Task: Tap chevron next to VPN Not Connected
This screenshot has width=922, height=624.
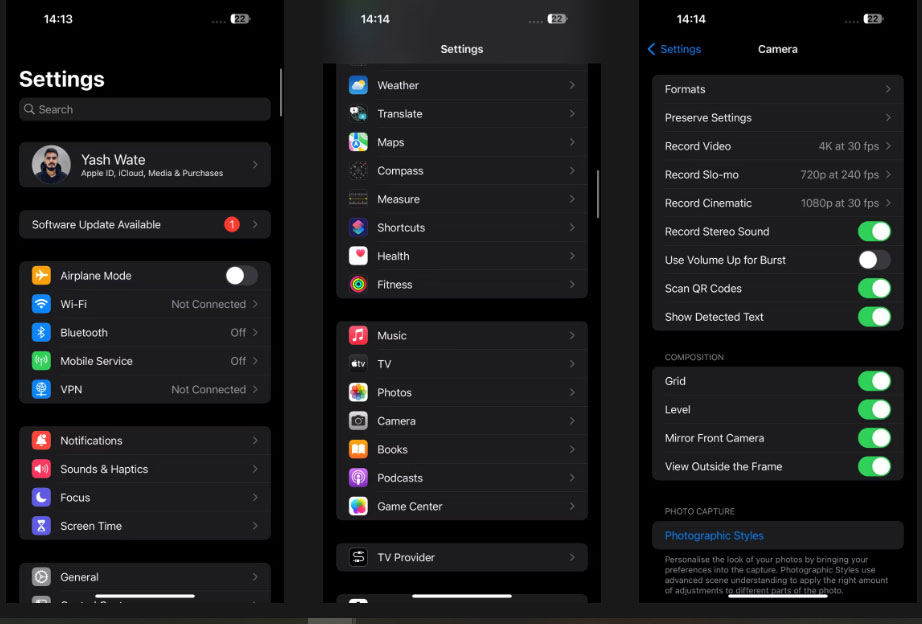Action: pos(255,389)
